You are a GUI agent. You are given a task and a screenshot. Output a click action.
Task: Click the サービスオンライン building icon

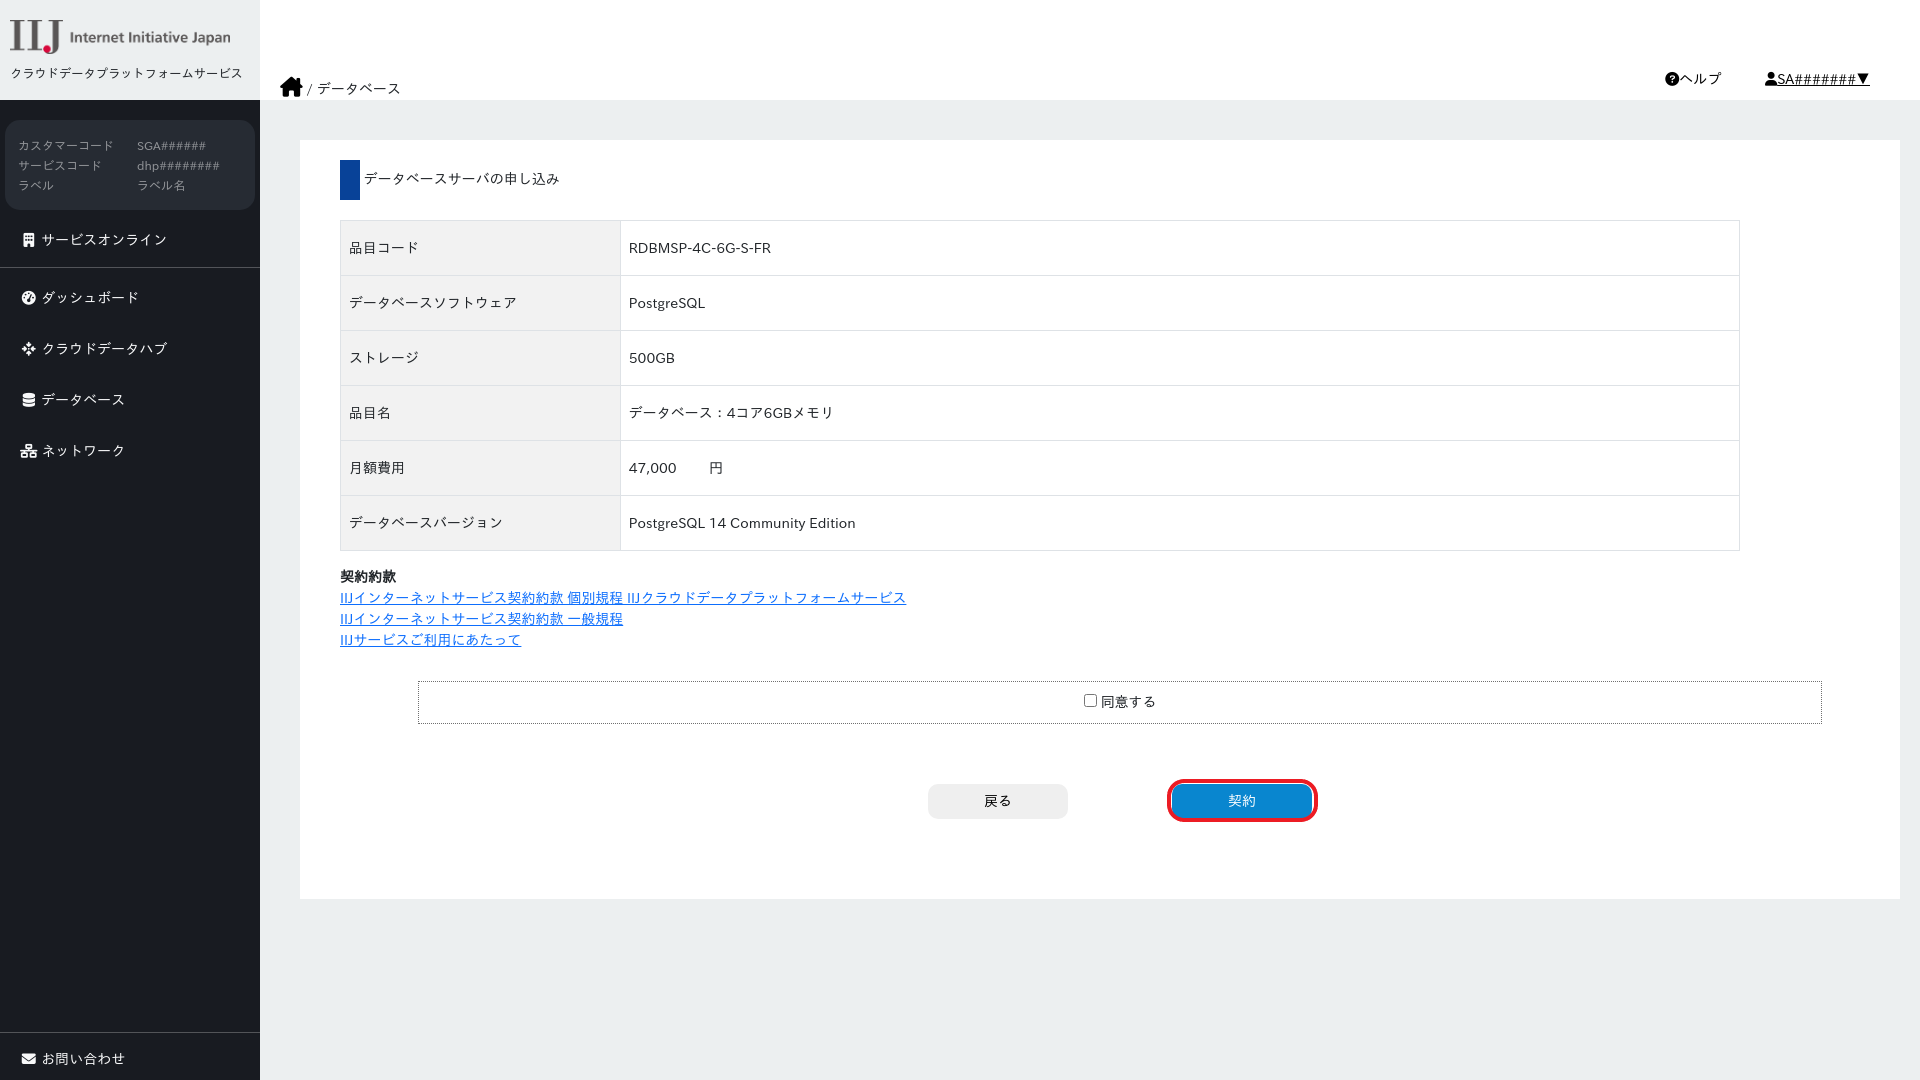(x=29, y=240)
